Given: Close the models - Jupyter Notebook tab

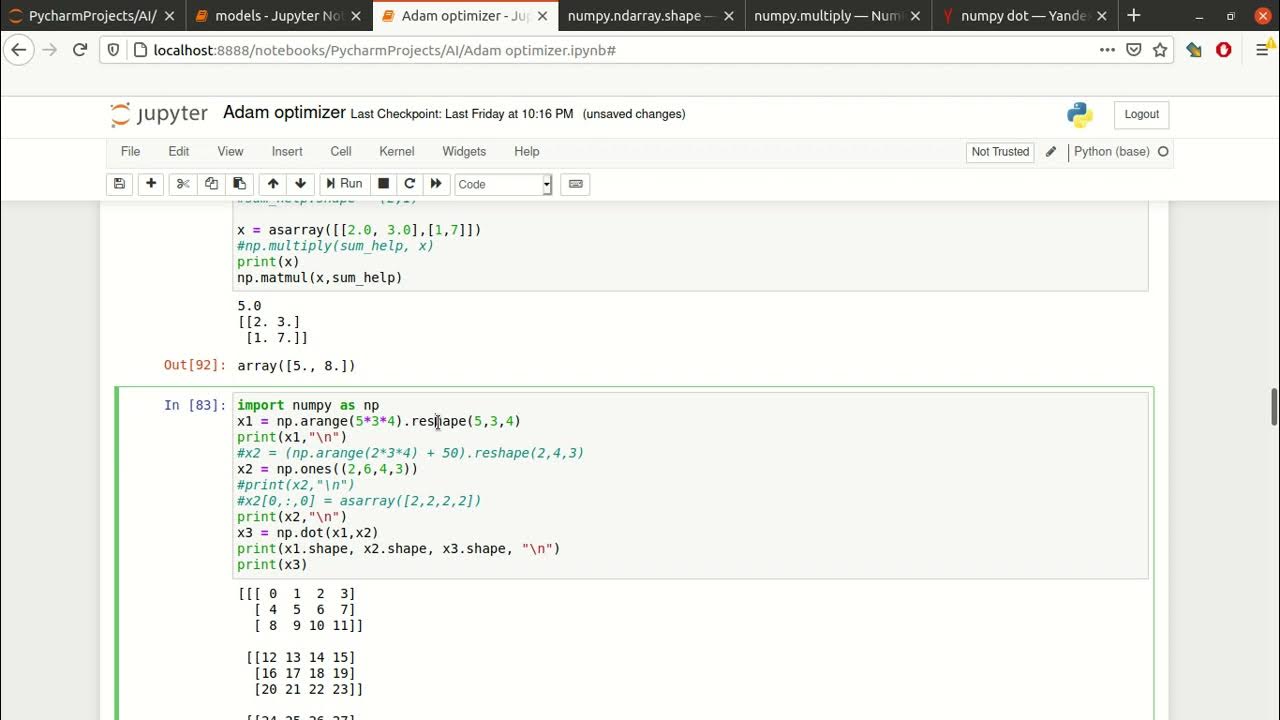Looking at the screenshot, I should click(355, 16).
